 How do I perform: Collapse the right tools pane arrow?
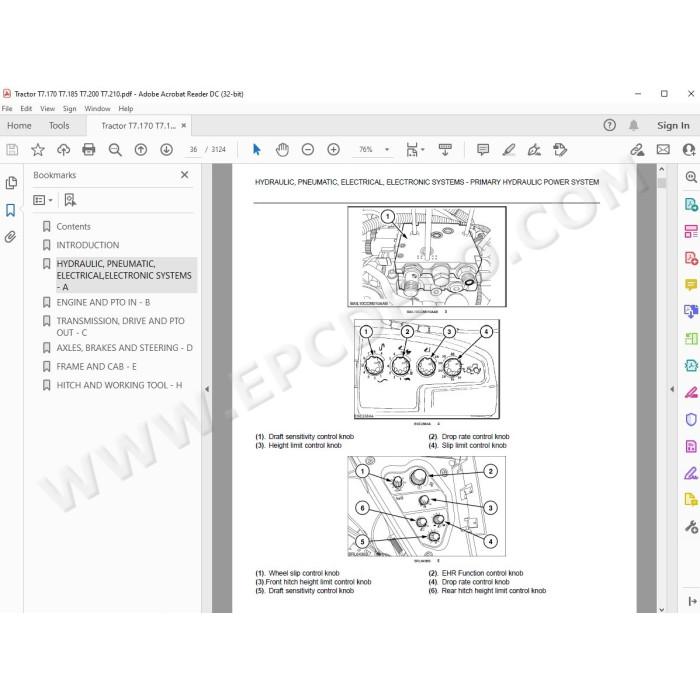(672, 389)
